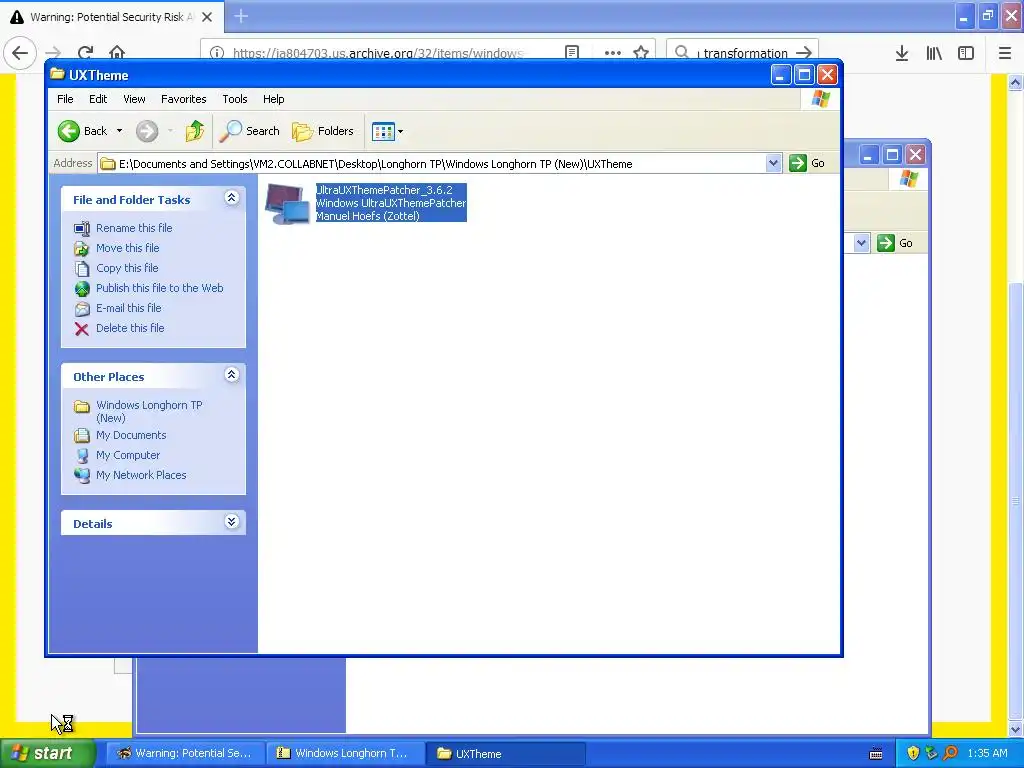Toggle the Folders pane in Explorer

(x=323, y=131)
